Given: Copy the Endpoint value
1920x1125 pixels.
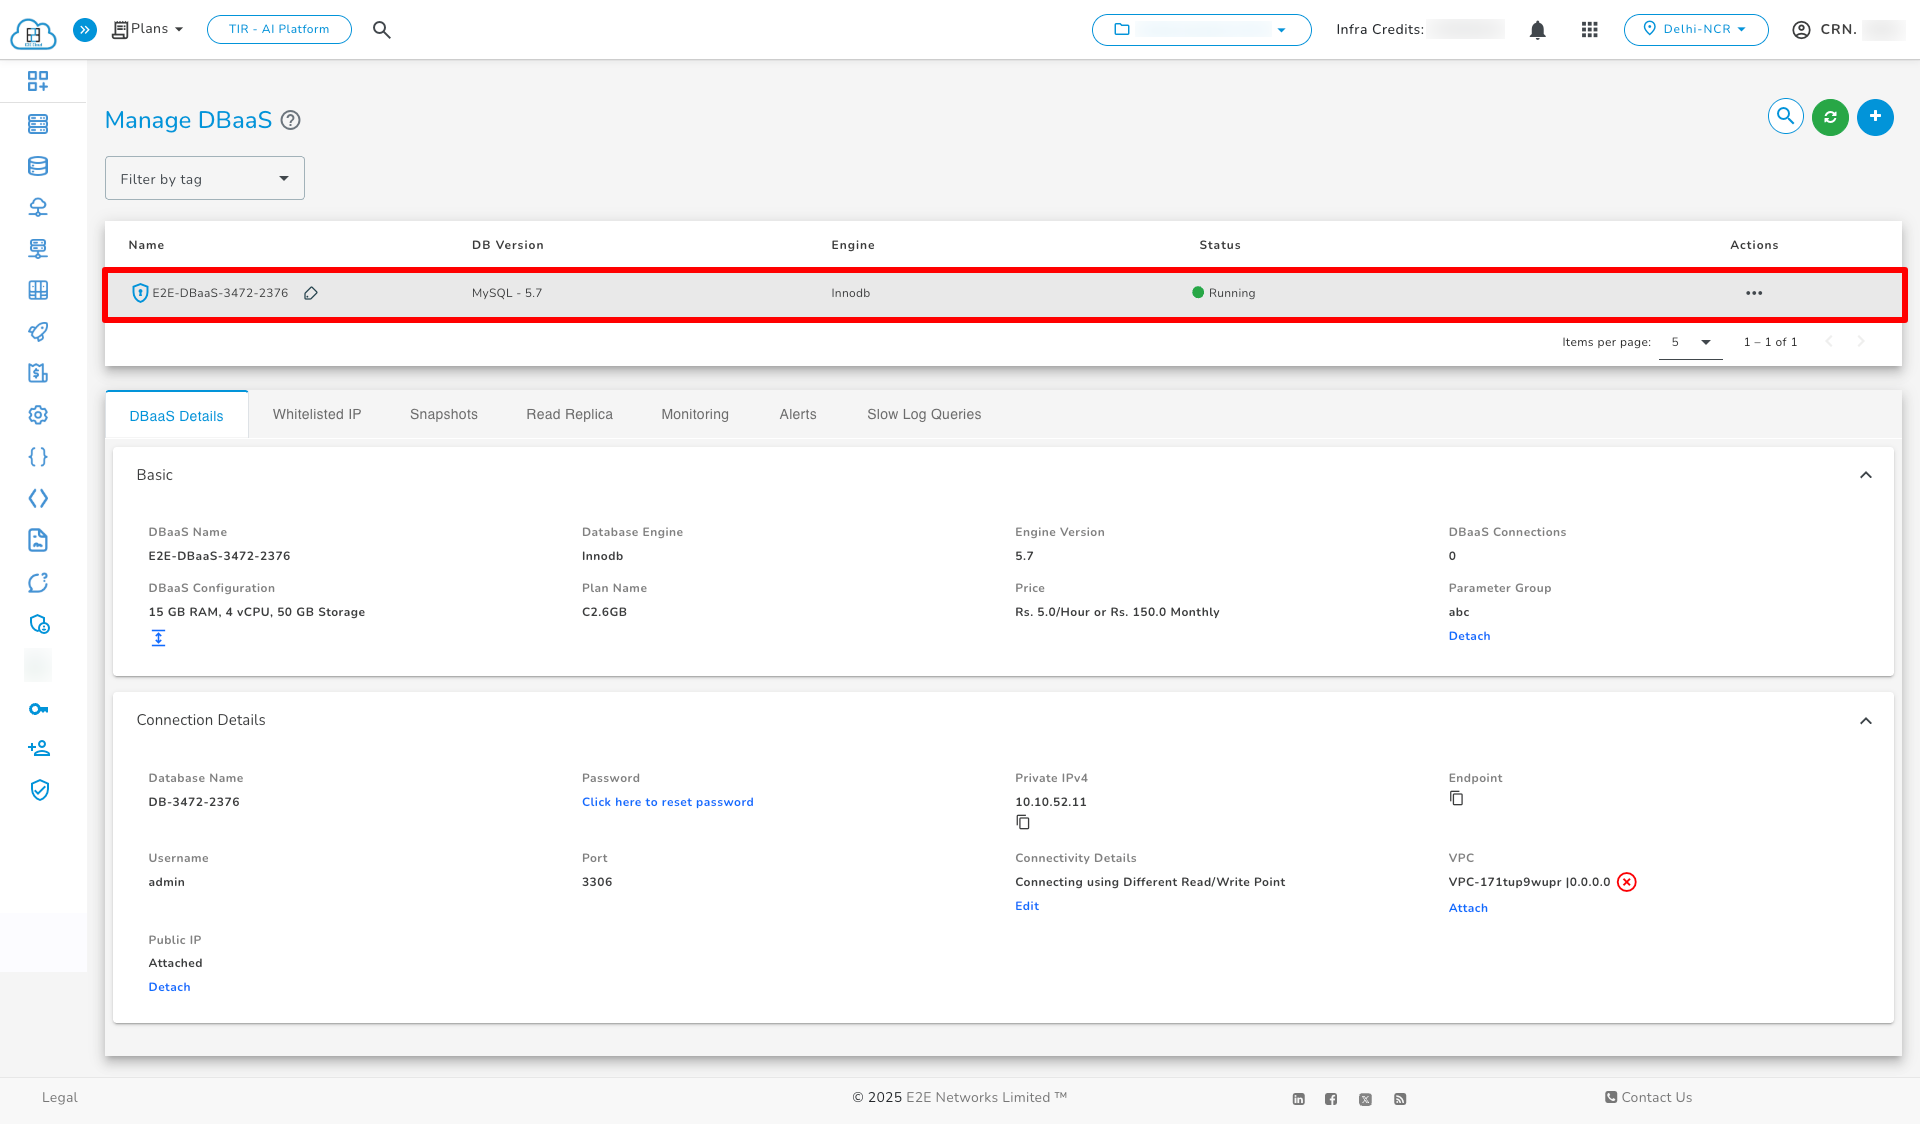Looking at the screenshot, I should pos(1456,798).
